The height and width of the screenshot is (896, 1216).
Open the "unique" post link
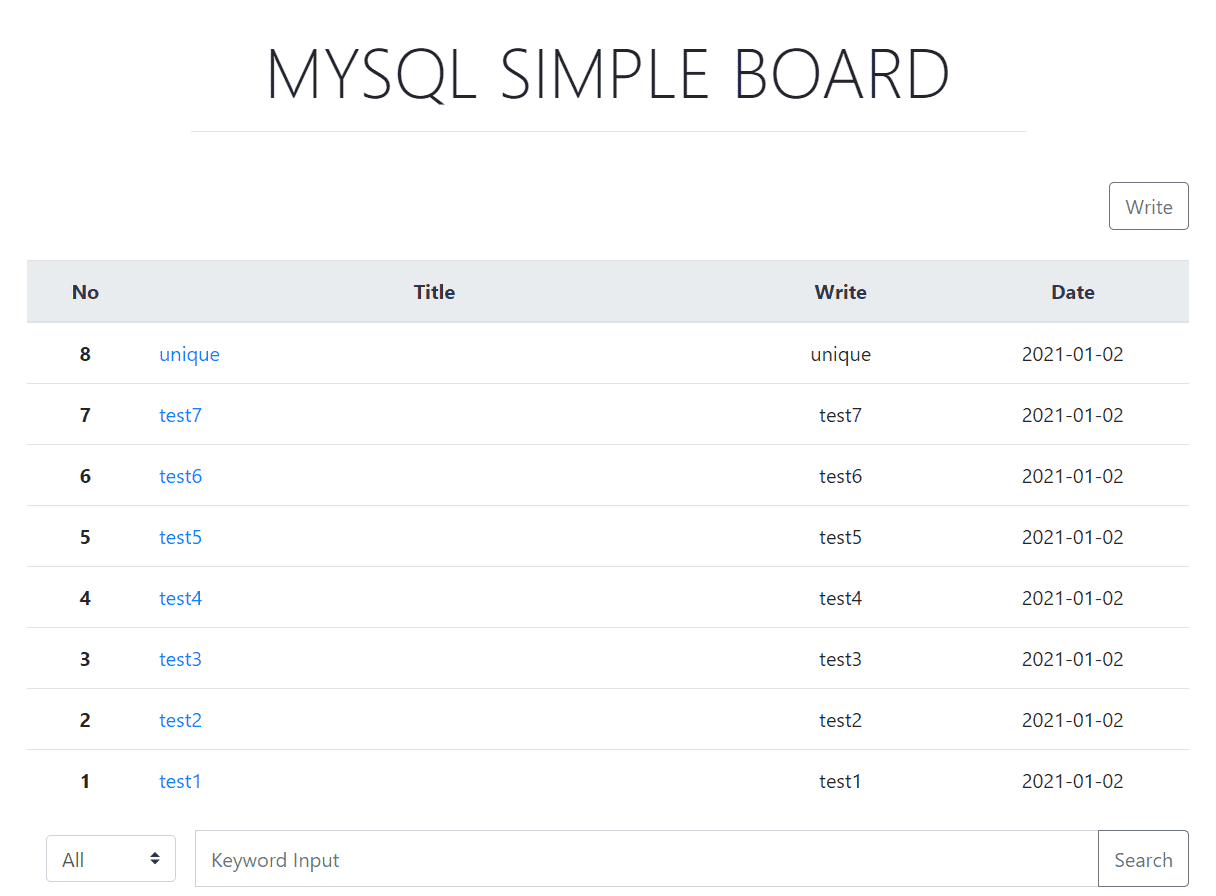(189, 354)
